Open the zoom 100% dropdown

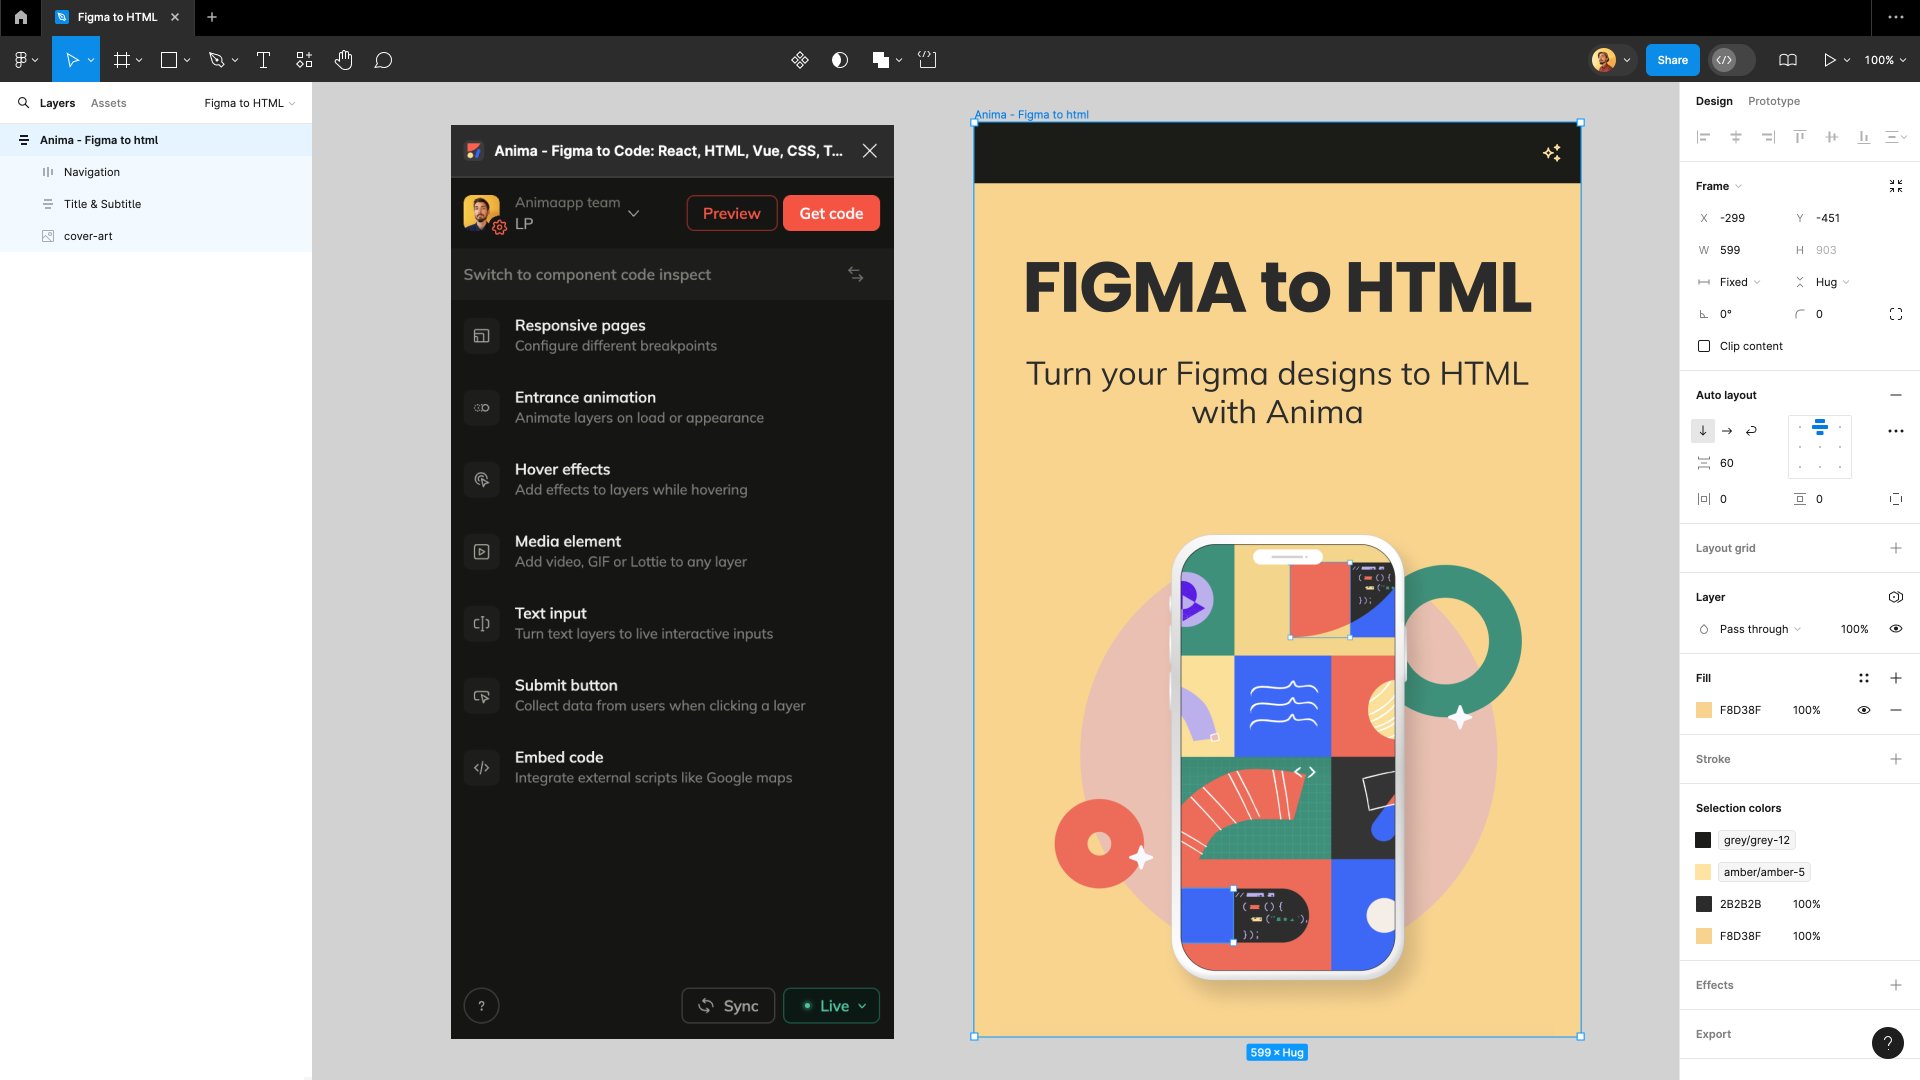pos(1885,60)
